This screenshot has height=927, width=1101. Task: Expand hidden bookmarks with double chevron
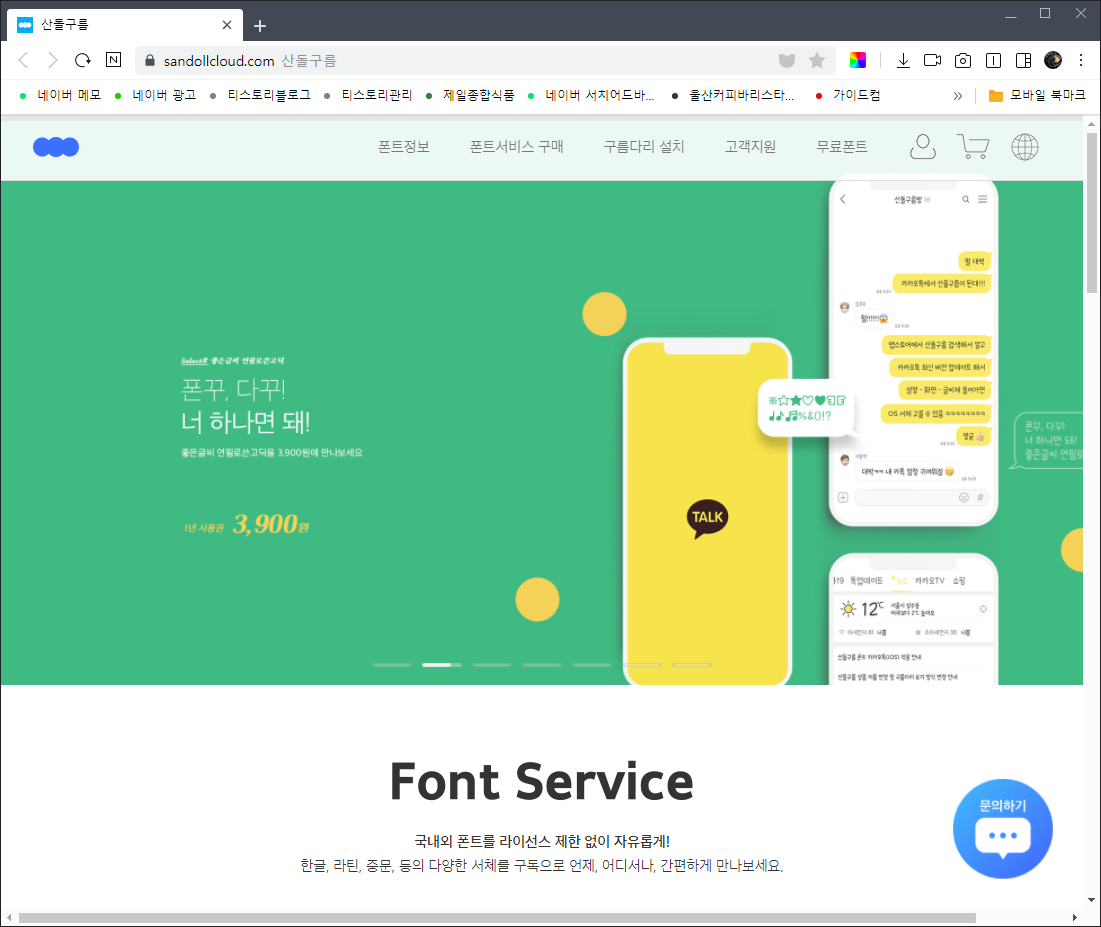click(958, 96)
